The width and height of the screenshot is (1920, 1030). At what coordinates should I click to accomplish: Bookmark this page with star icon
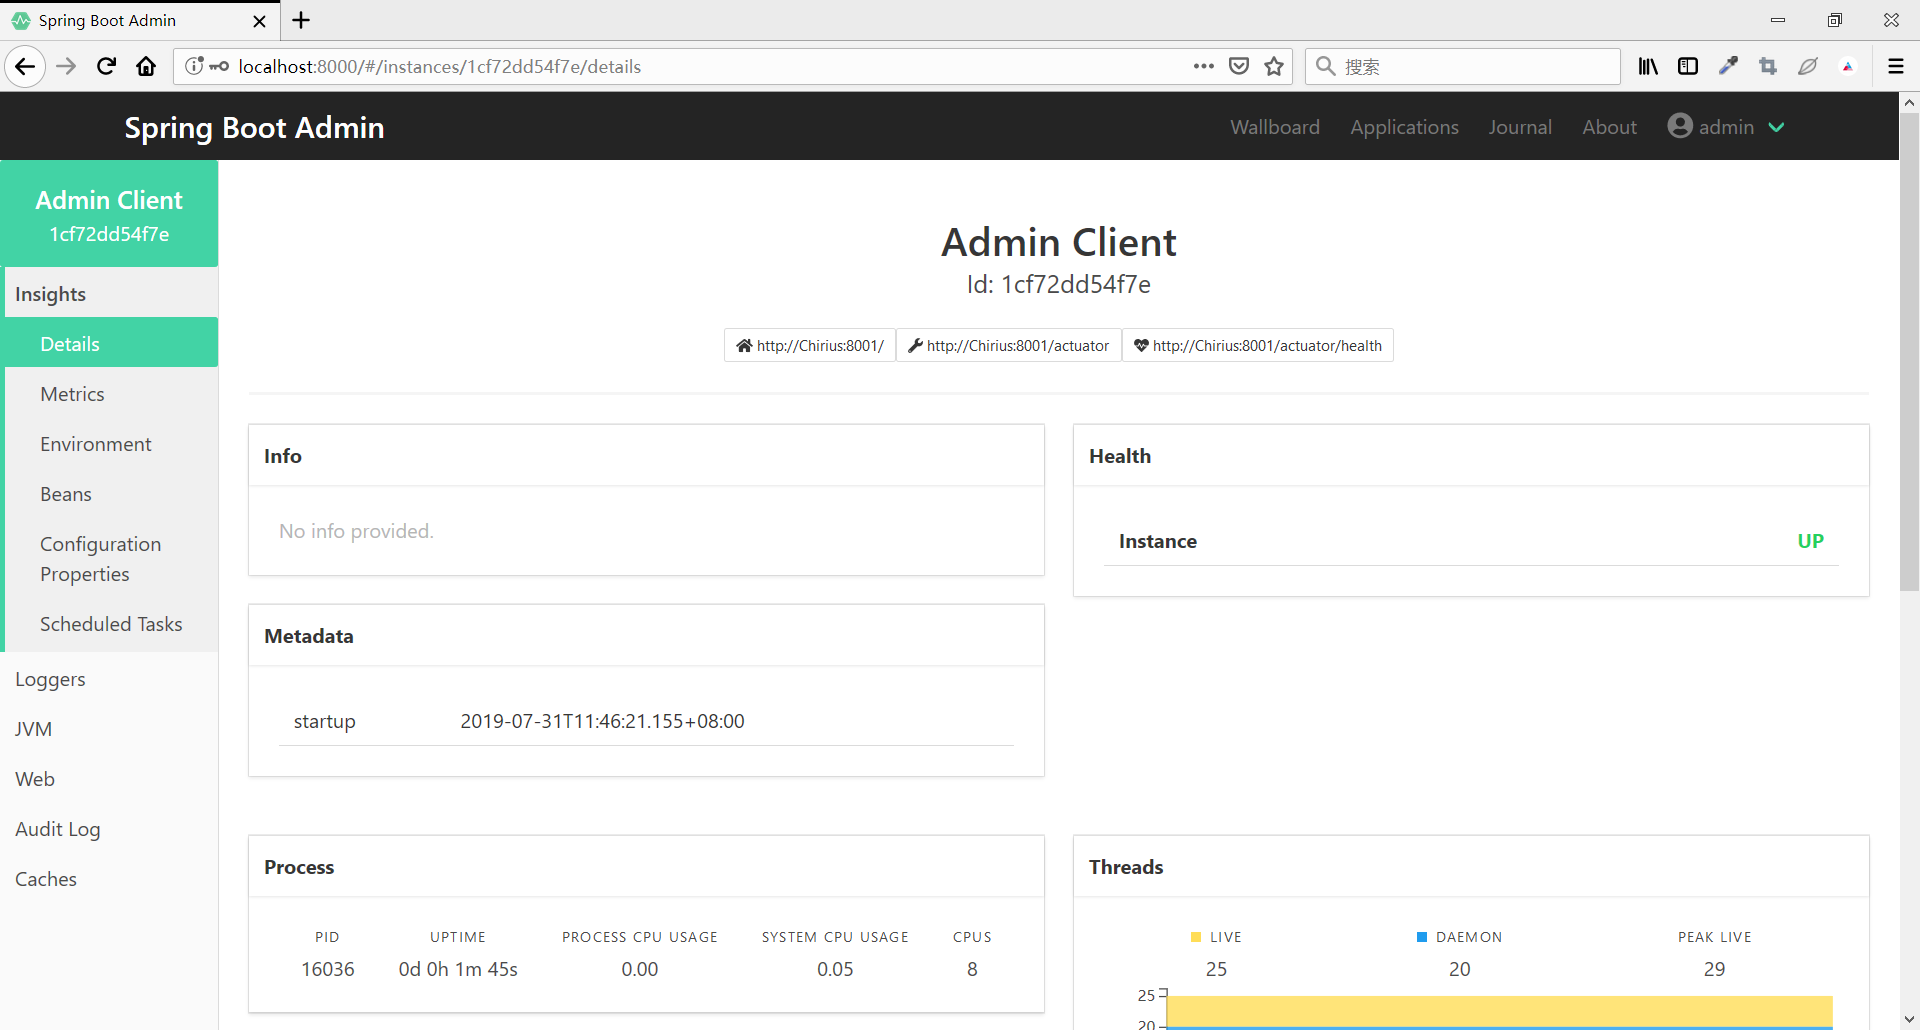coord(1274,66)
